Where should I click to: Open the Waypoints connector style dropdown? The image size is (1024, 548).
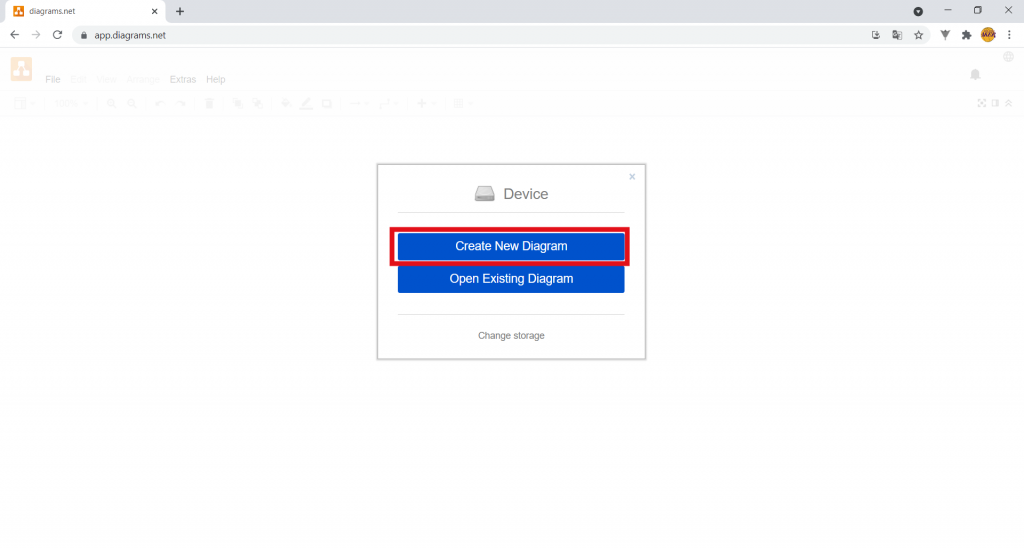[x=389, y=103]
